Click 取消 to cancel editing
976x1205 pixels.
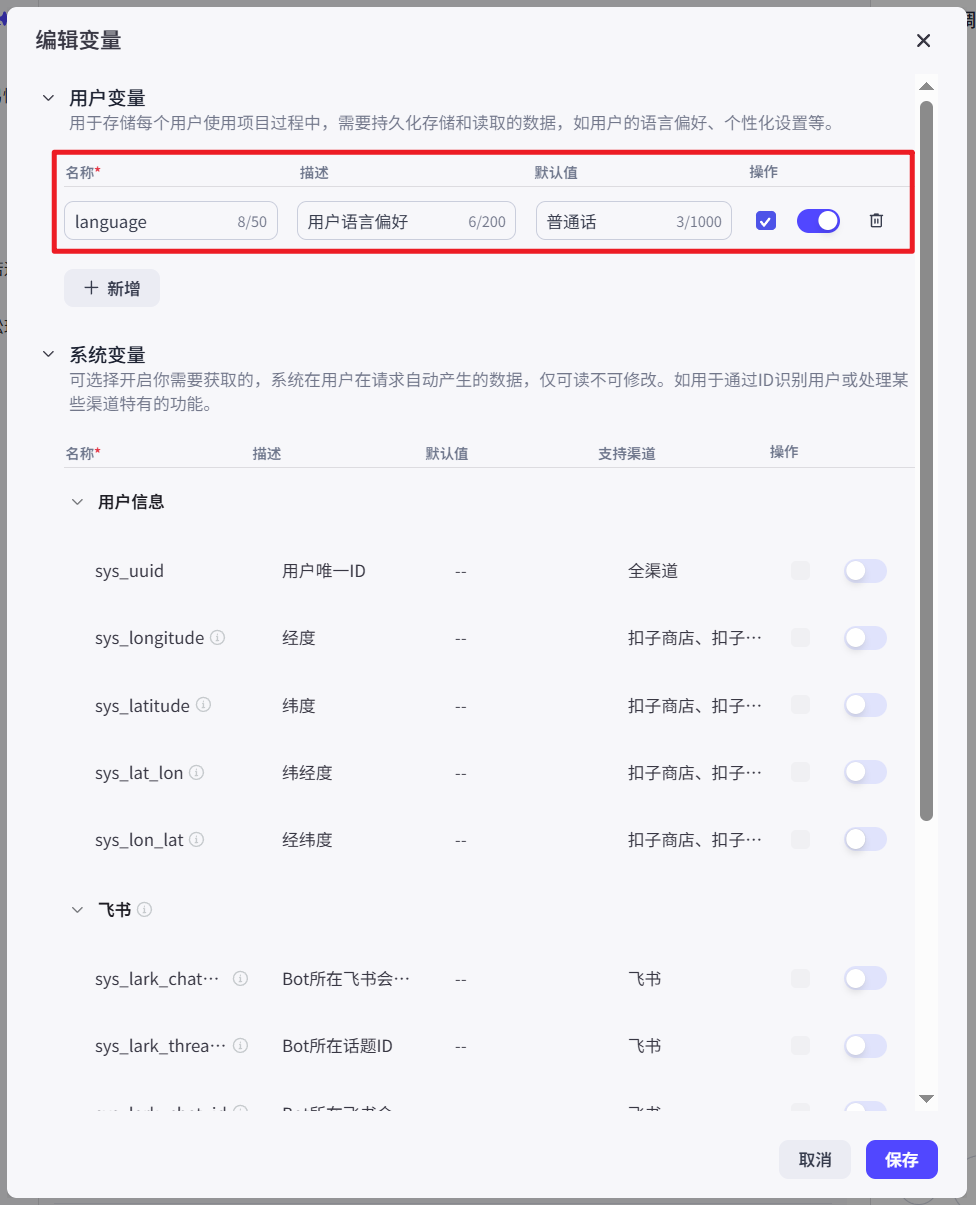[815, 1160]
